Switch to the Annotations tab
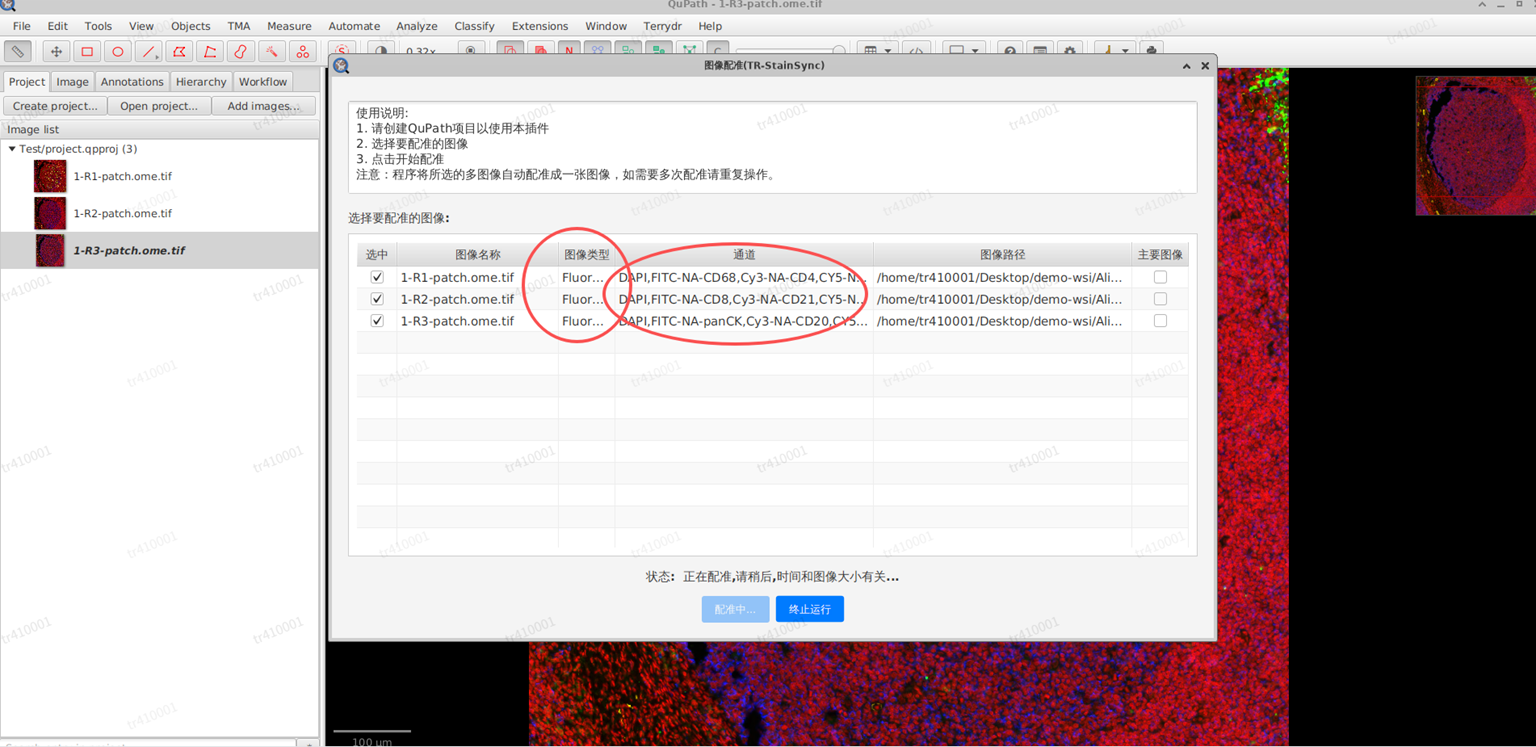 coord(131,82)
